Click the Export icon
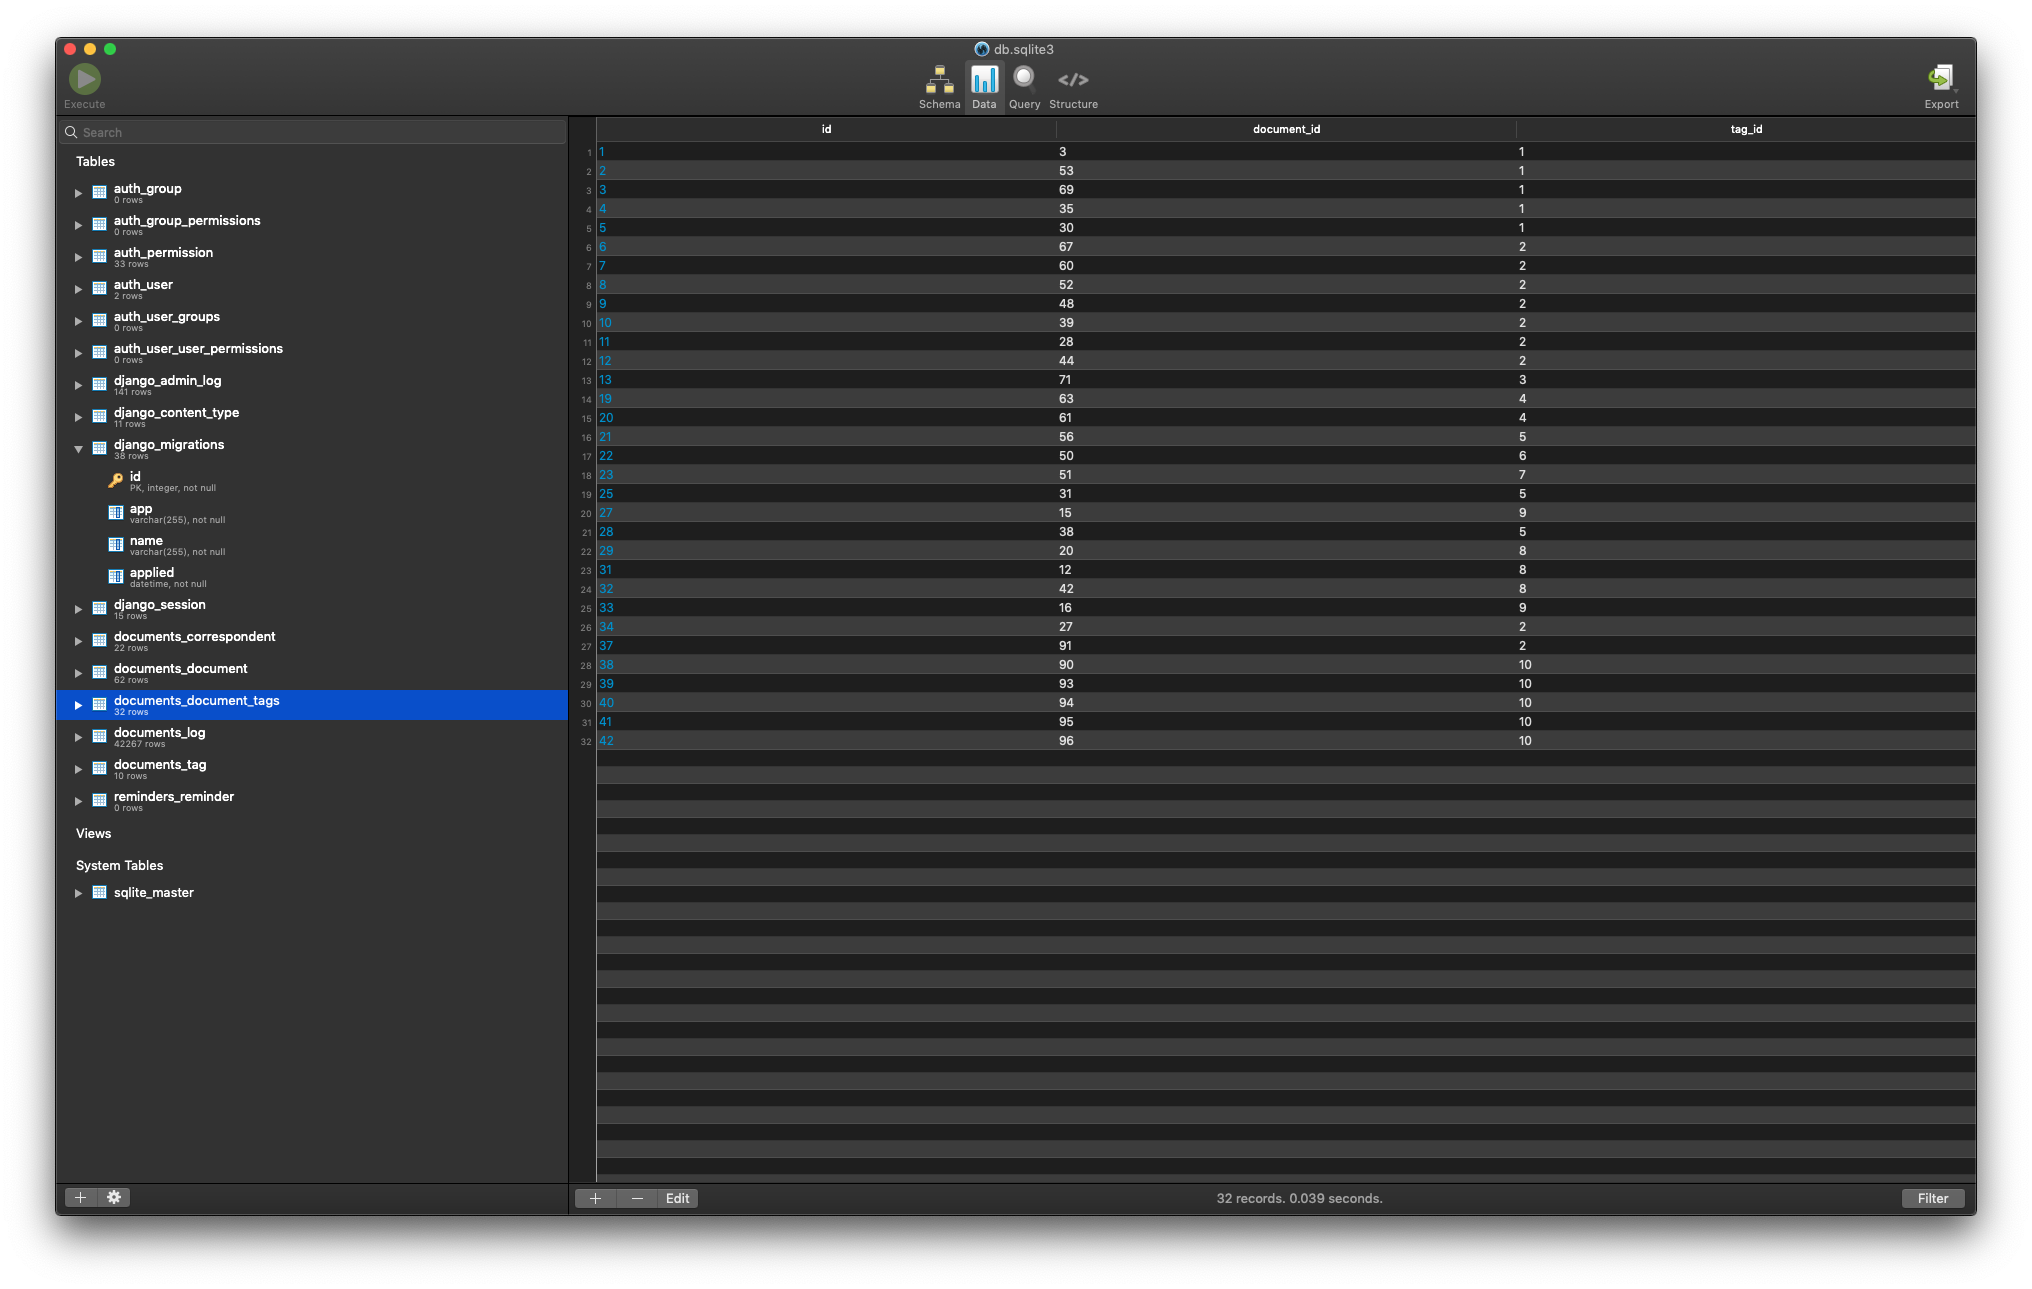 coord(1941,79)
